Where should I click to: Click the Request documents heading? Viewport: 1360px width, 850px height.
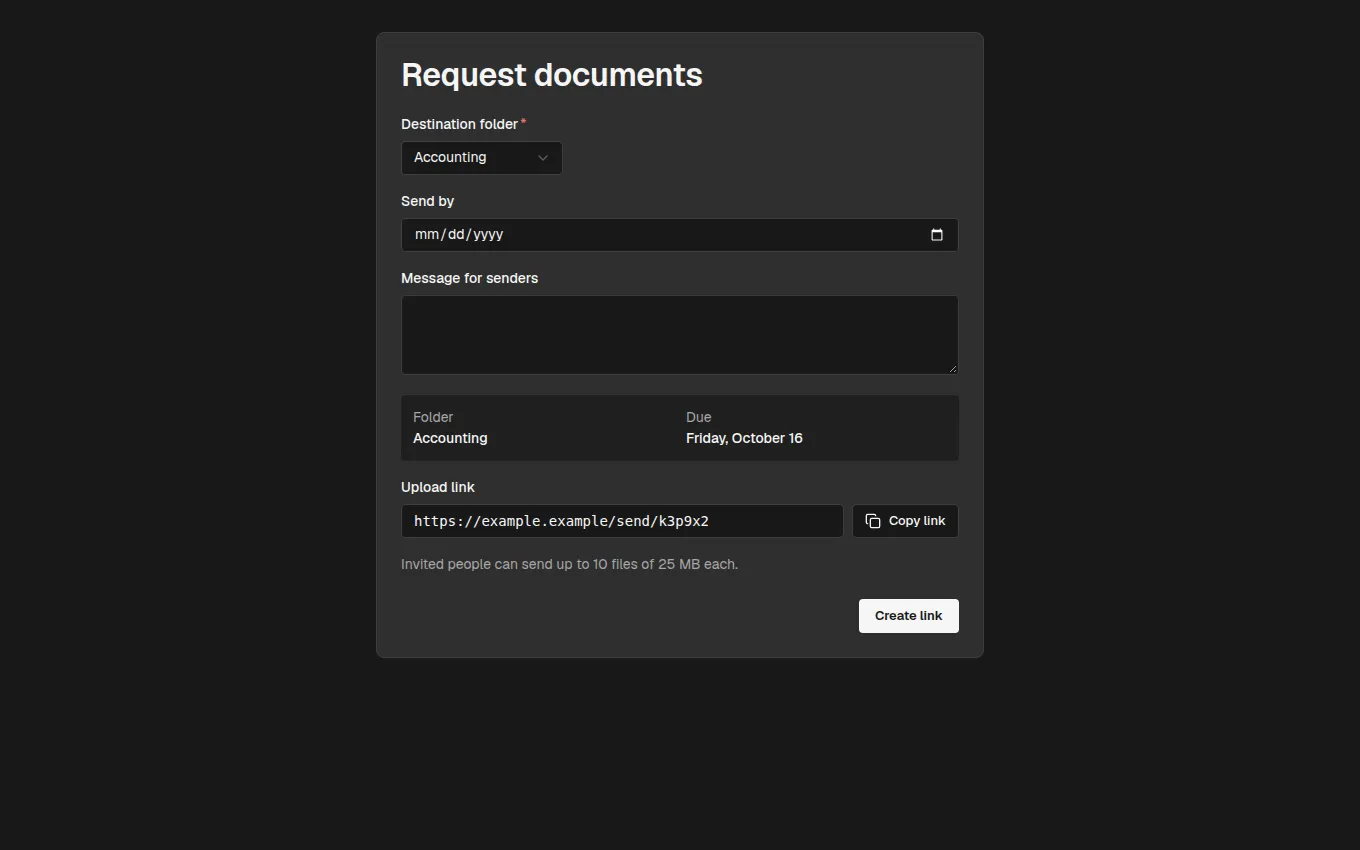click(552, 75)
